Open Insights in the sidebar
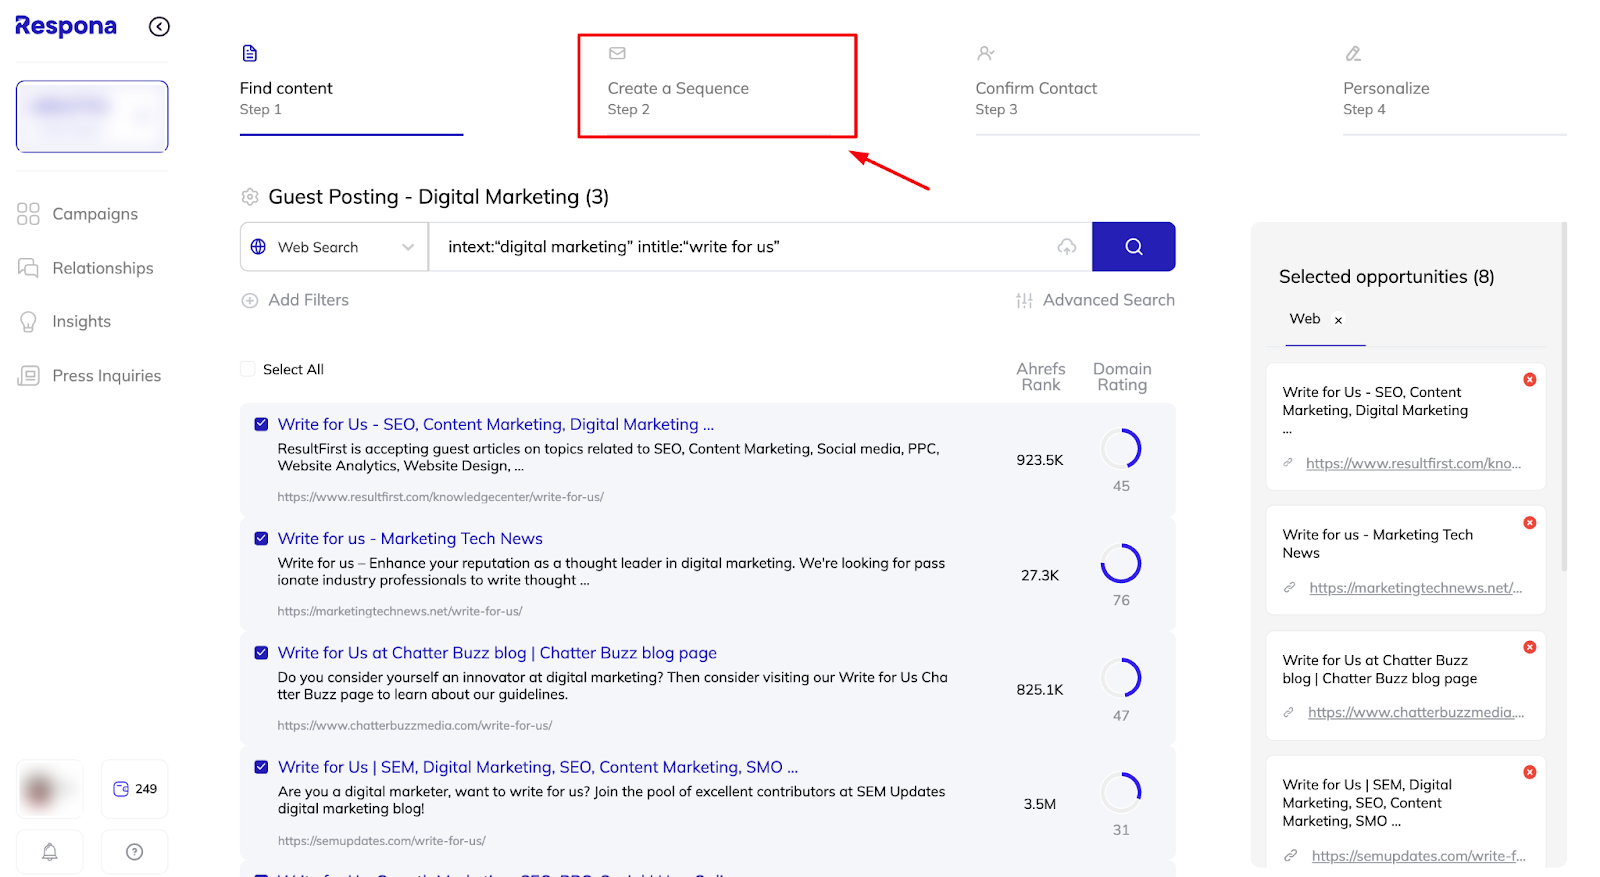 [81, 321]
